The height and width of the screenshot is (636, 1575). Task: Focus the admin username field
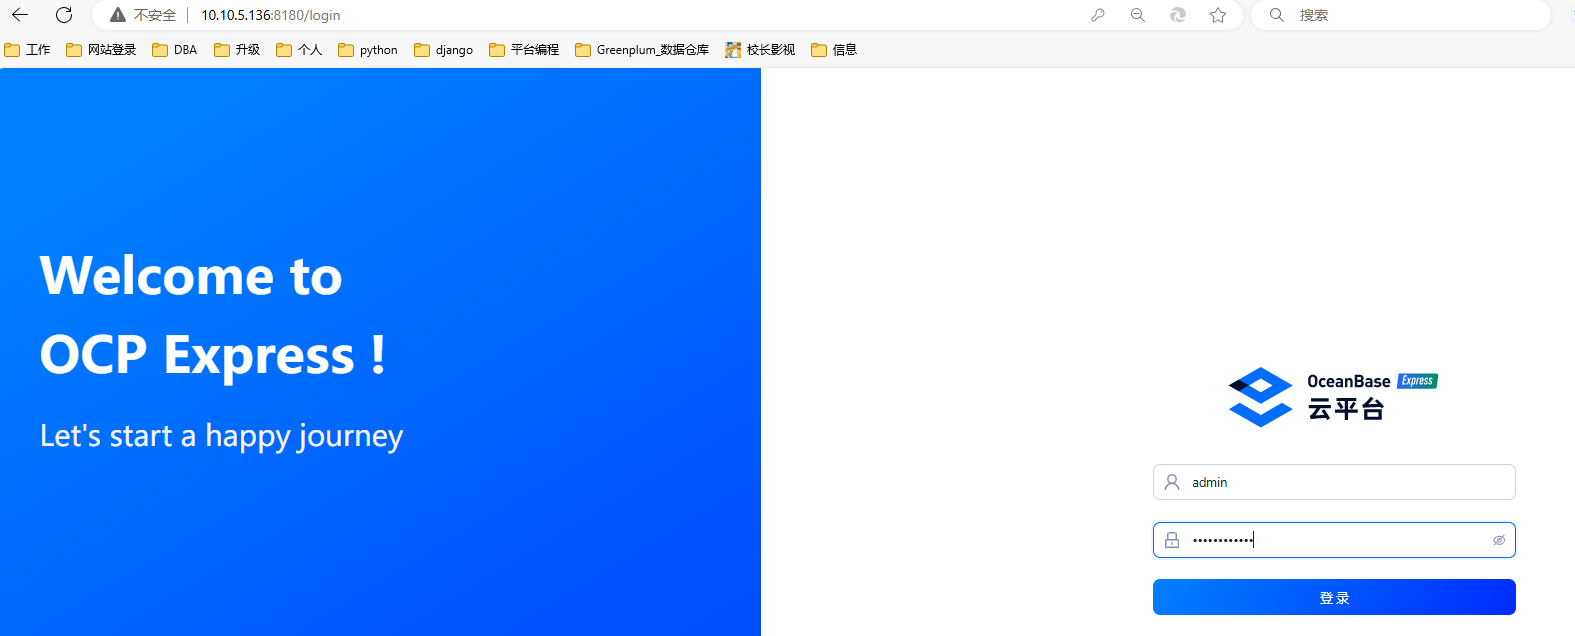[x=1334, y=482]
